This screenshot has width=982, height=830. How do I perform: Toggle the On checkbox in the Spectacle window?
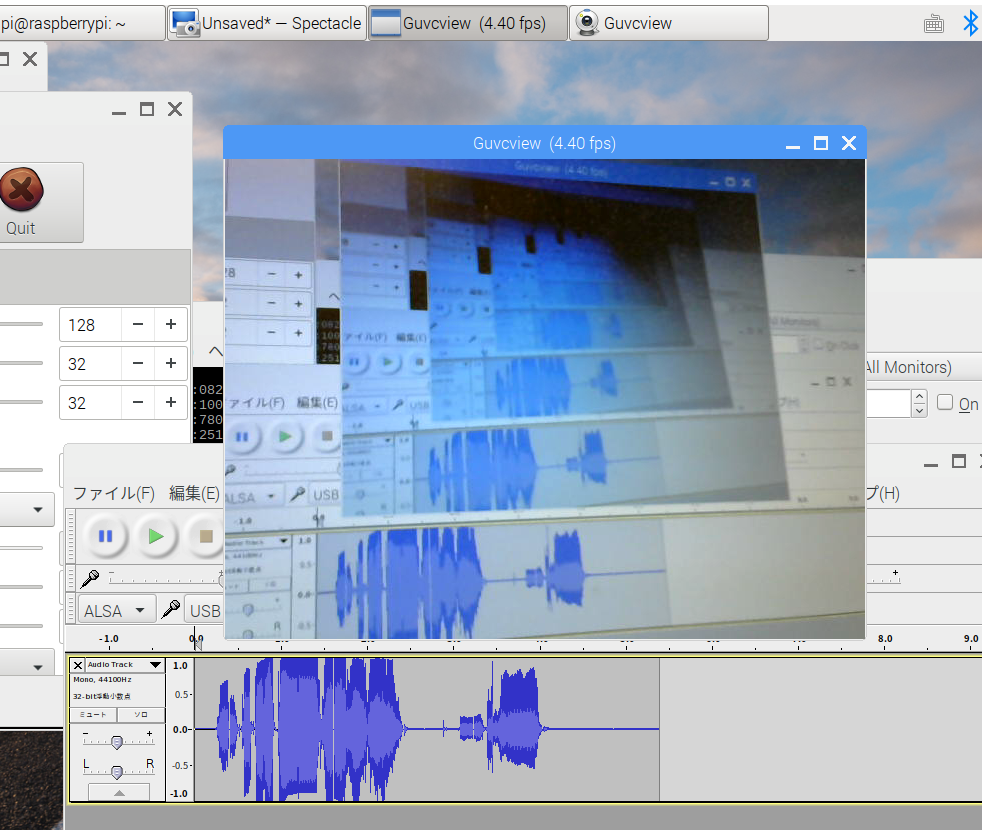click(944, 402)
